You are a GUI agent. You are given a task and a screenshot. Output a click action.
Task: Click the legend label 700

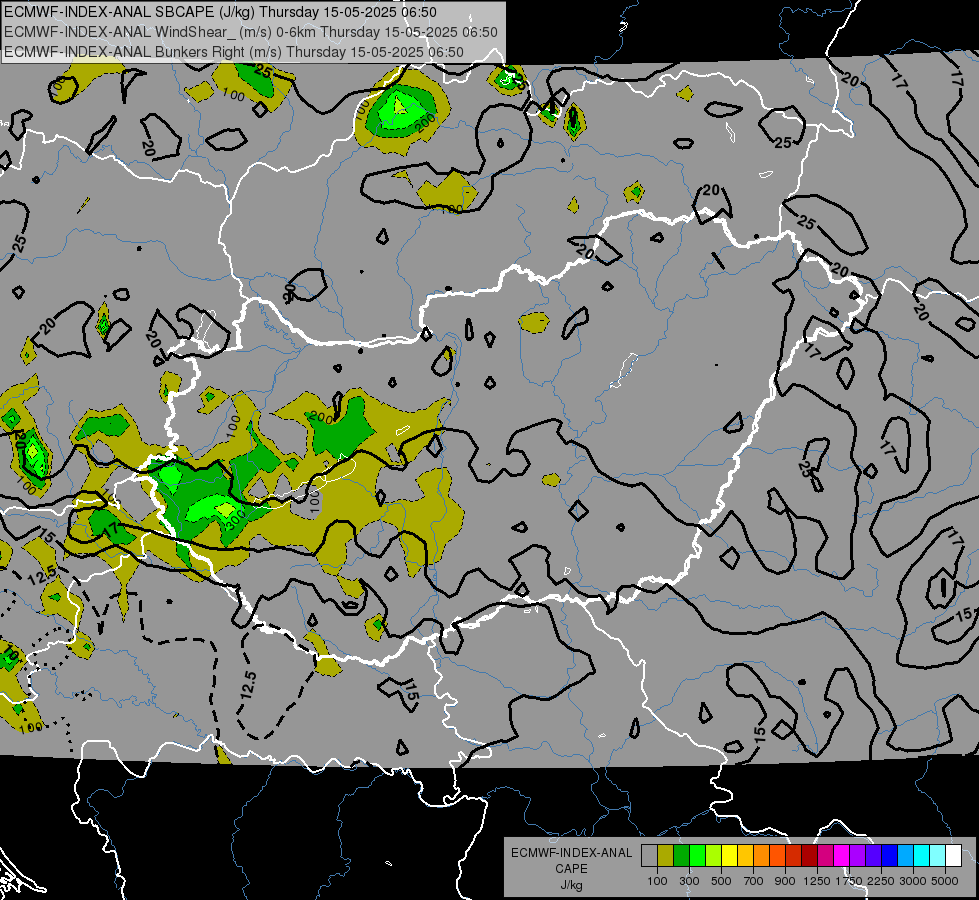pos(754,881)
